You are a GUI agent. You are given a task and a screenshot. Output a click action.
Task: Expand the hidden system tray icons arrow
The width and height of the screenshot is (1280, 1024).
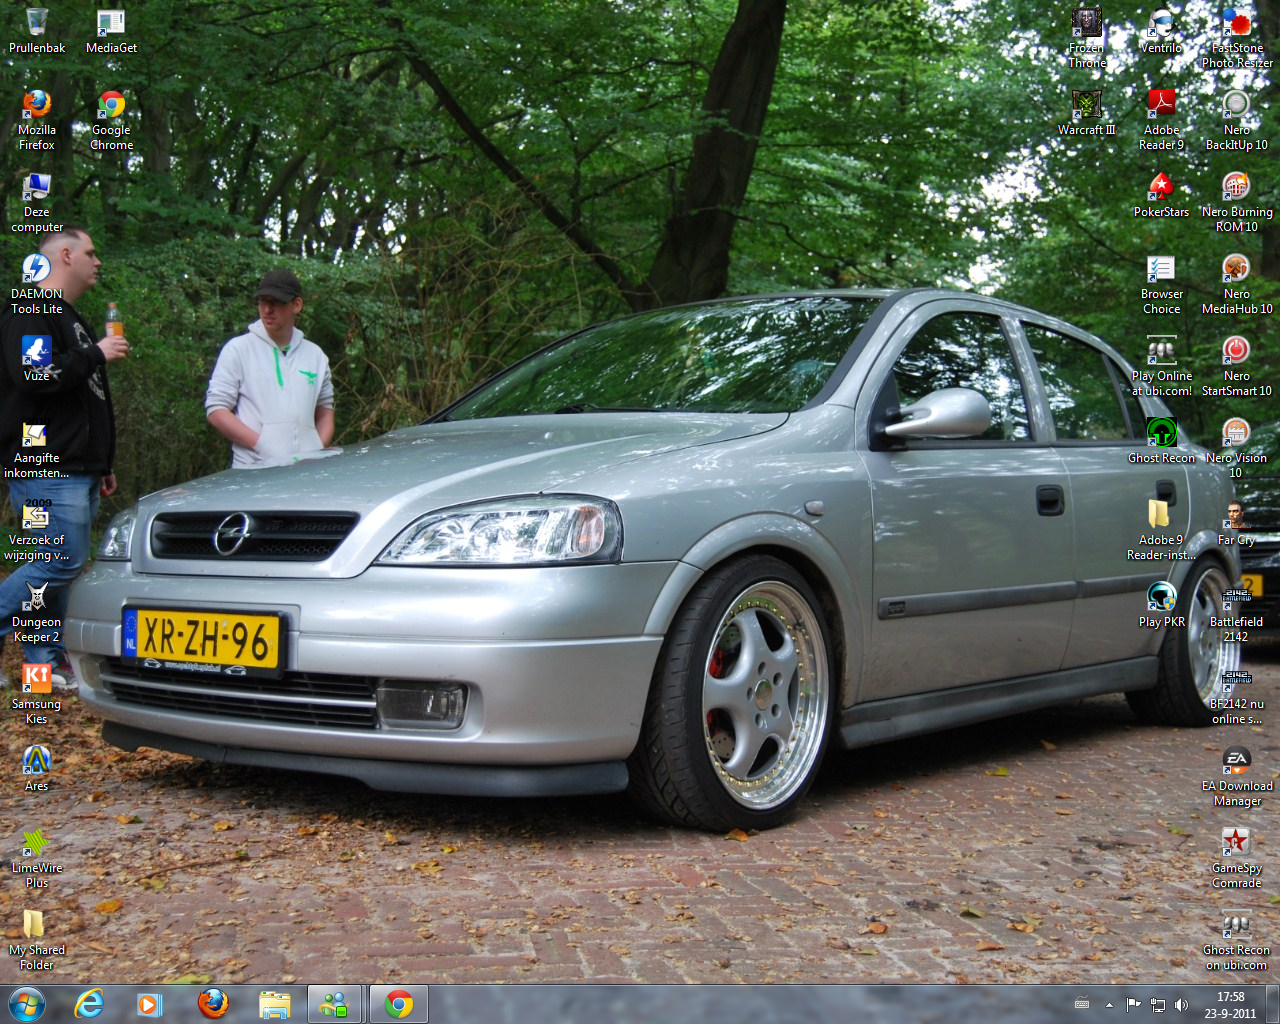pyautogui.click(x=1109, y=1005)
